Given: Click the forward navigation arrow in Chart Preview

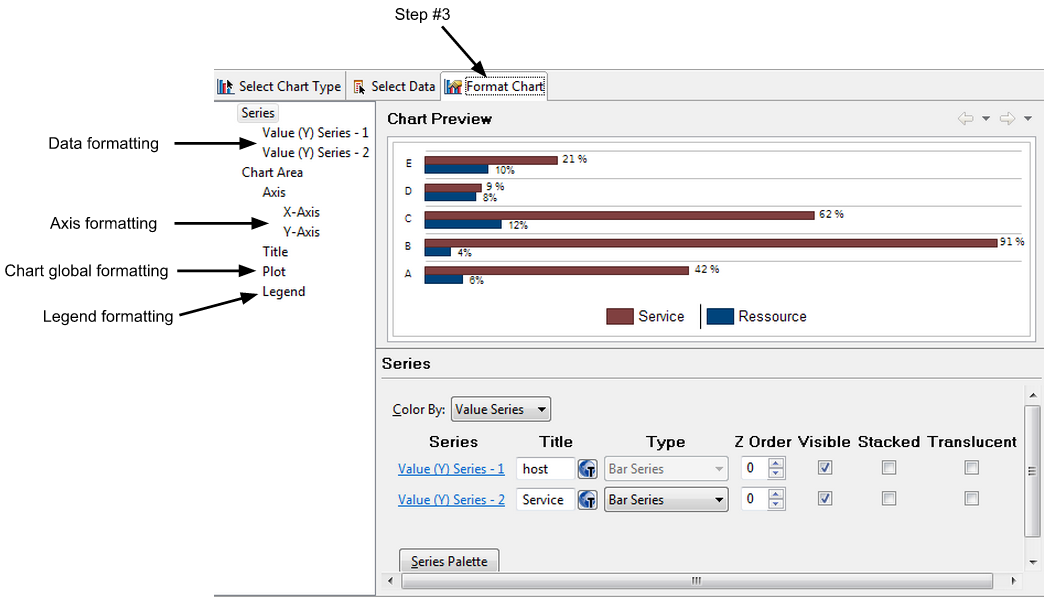Looking at the screenshot, I should click(x=1007, y=119).
